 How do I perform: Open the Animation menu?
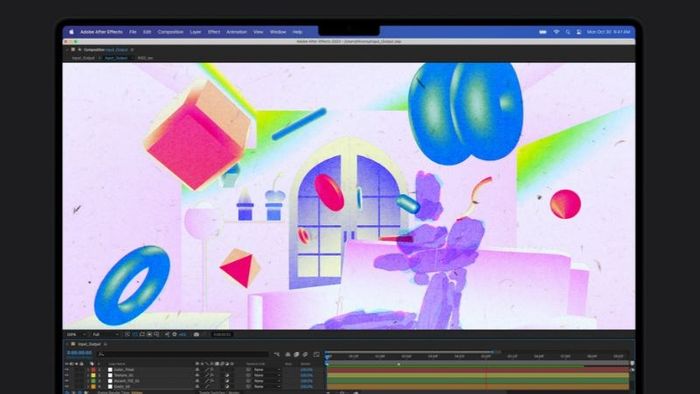click(x=236, y=32)
